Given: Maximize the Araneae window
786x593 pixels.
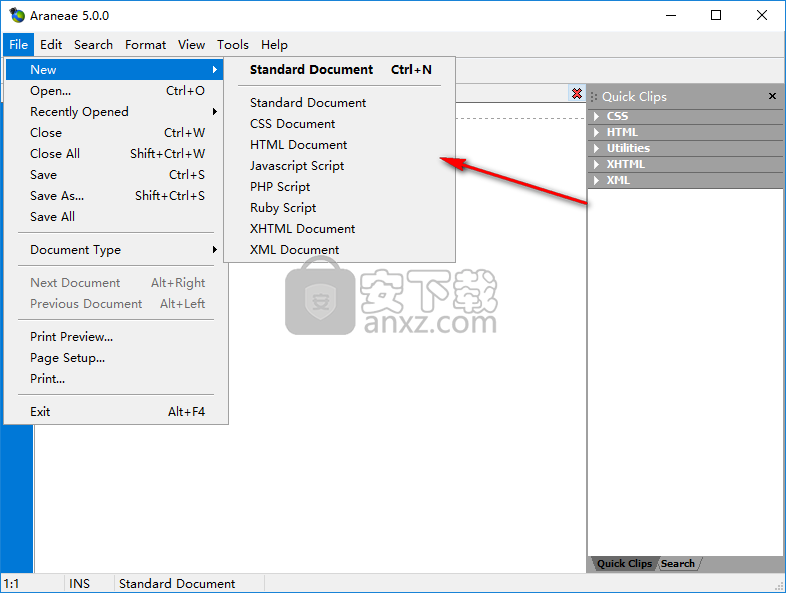Looking at the screenshot, I should [x=716, y=16].
